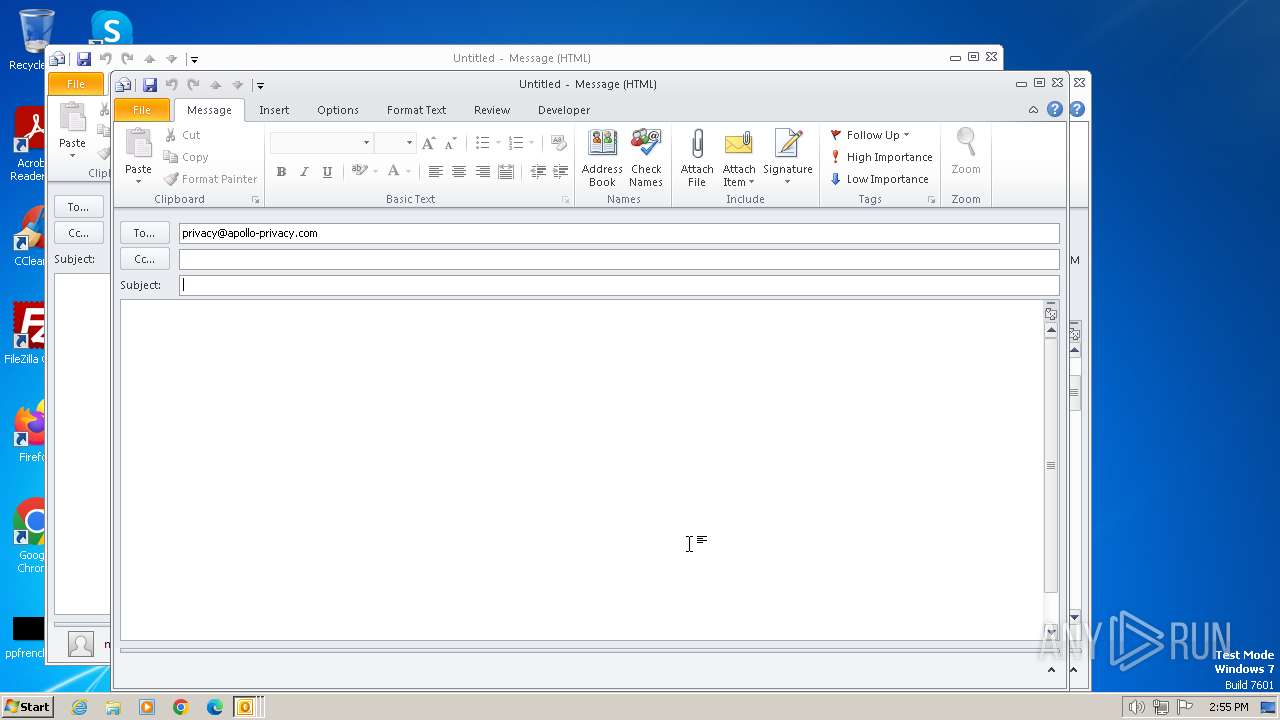The width and height of the screenshot is (1280, 720).
Task: Open the font size dropdown
Action: pos(409,143)
